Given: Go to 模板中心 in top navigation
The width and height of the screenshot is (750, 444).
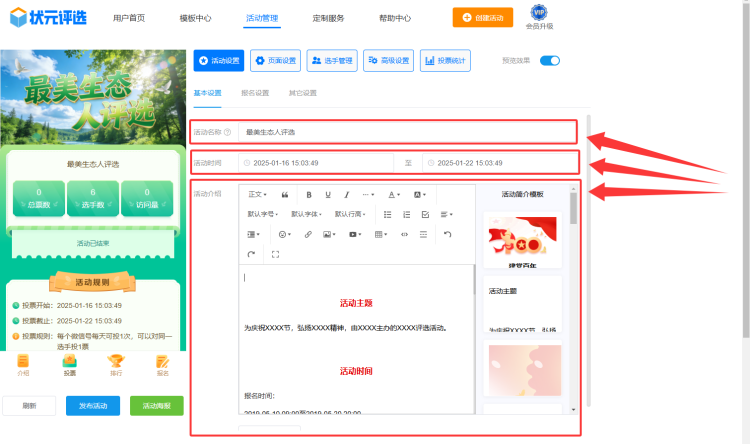Looking at the screenshot, I should click(x=195, y=18).
